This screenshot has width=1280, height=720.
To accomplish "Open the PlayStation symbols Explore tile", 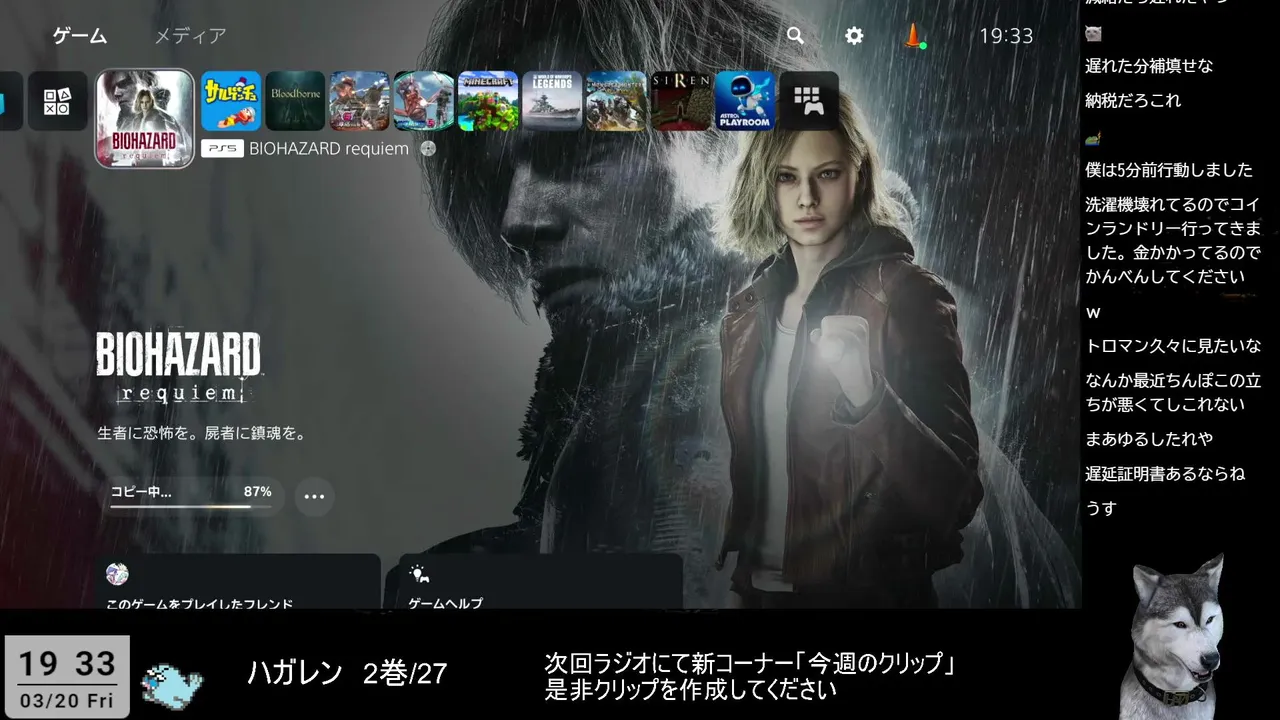I will pyautogui.click(x=57, y=101).
